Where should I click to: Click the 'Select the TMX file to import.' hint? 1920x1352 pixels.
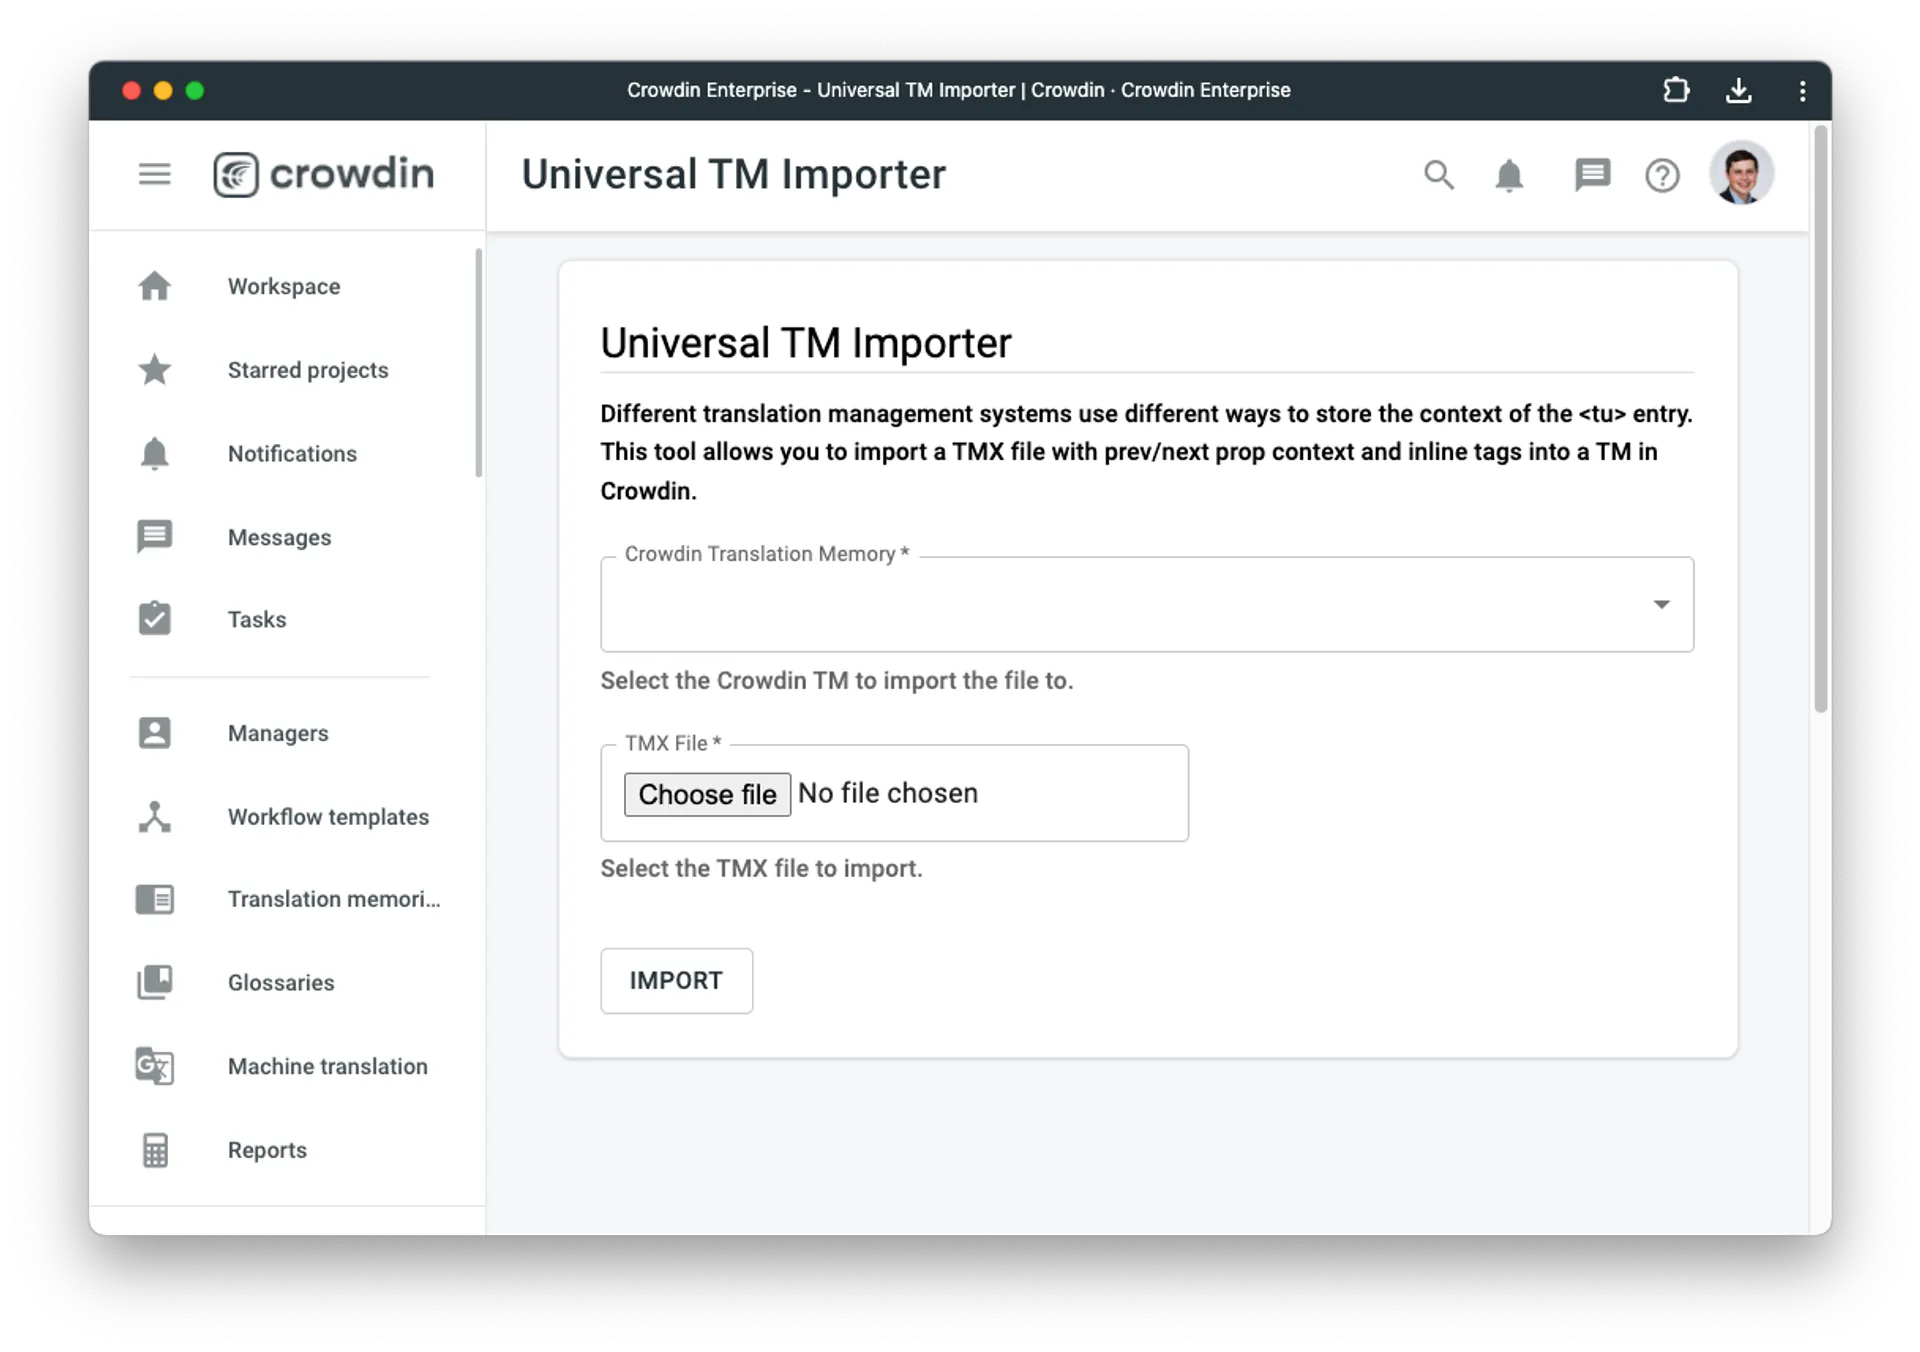pos(761,868)
